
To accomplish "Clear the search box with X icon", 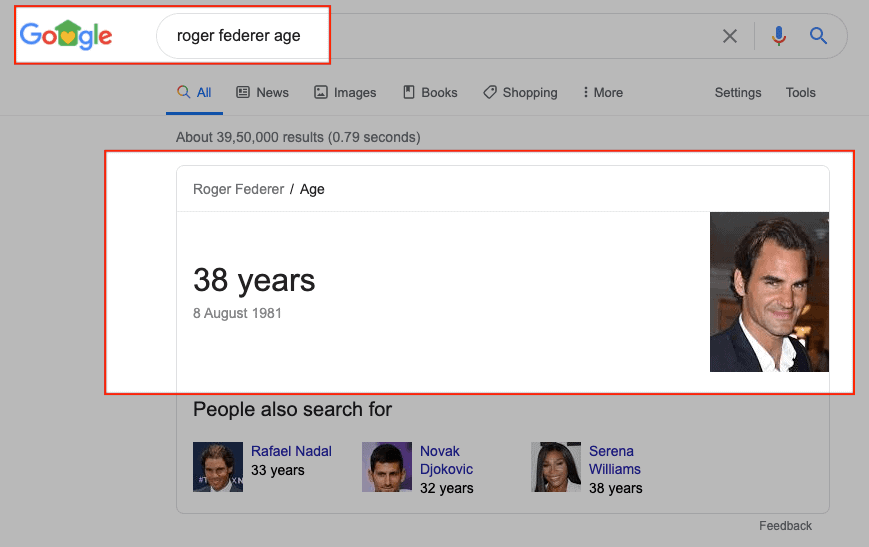I will pyautogui.click(x=730, y=36).
